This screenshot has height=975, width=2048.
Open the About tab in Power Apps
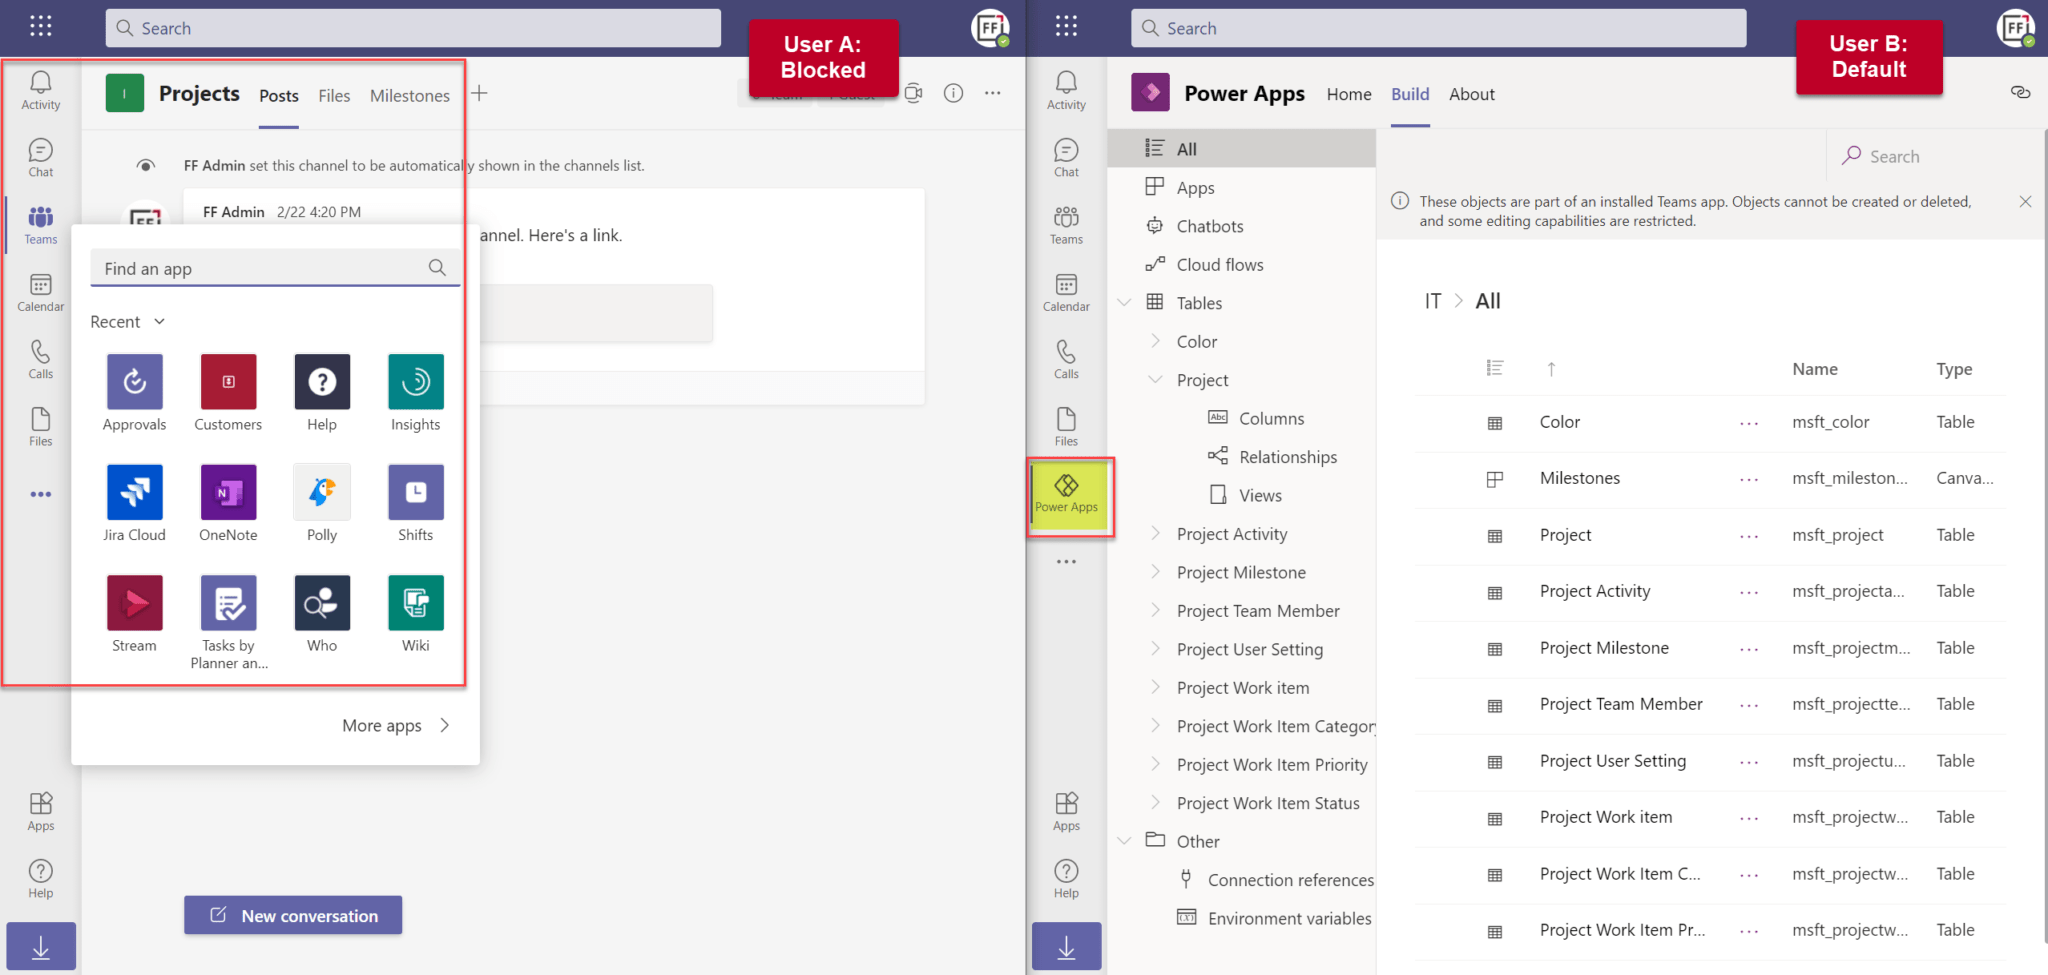click(1471, 93)
